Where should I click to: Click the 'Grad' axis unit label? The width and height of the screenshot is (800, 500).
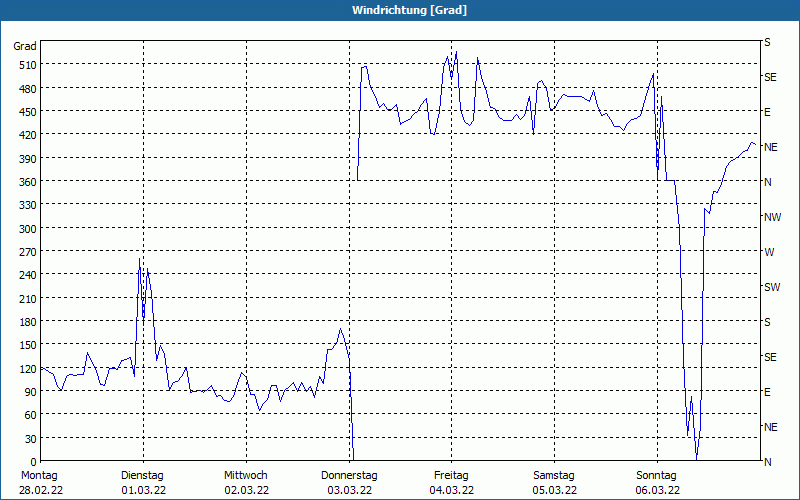25,46
